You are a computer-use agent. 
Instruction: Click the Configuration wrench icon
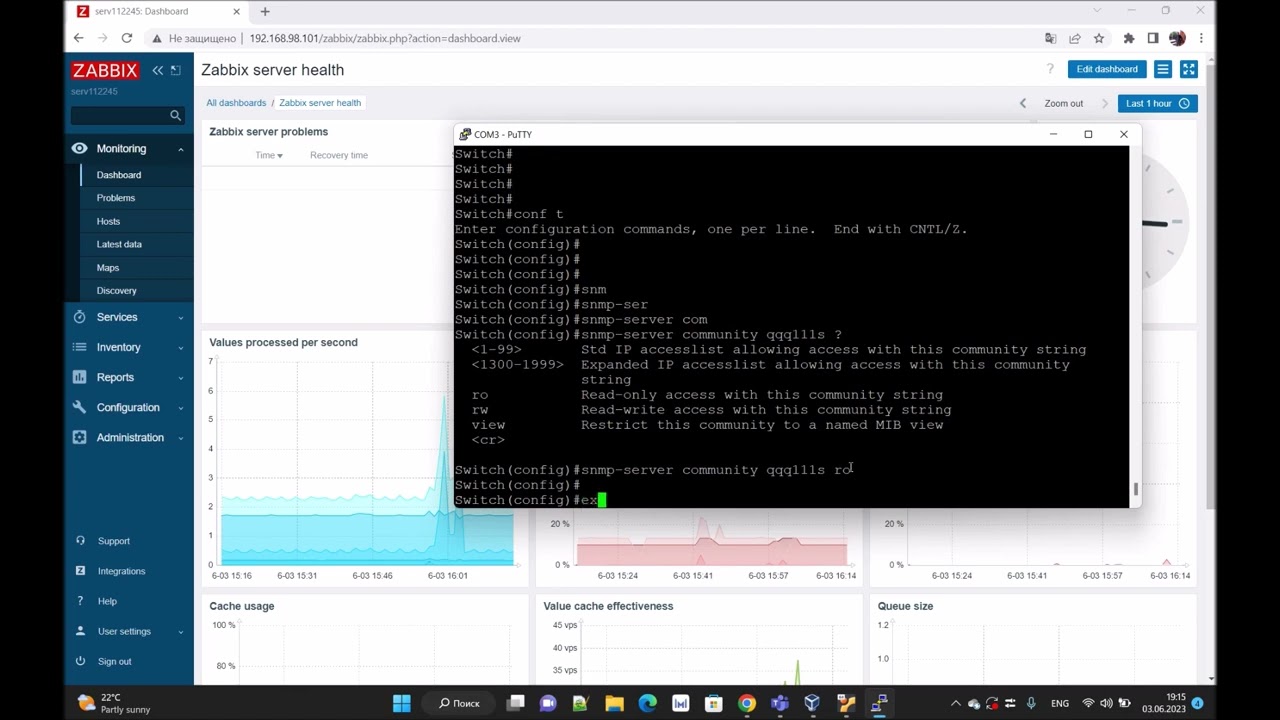point(79,407)
